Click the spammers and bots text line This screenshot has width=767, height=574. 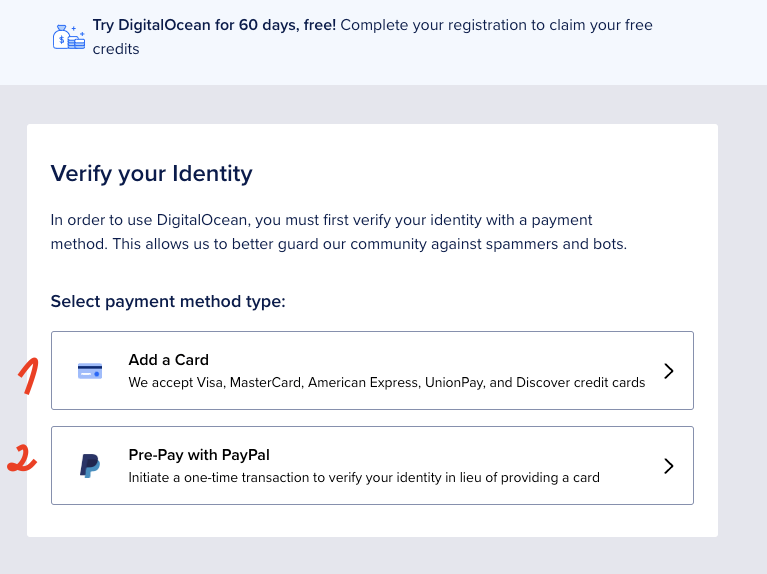tap(338, 244)
